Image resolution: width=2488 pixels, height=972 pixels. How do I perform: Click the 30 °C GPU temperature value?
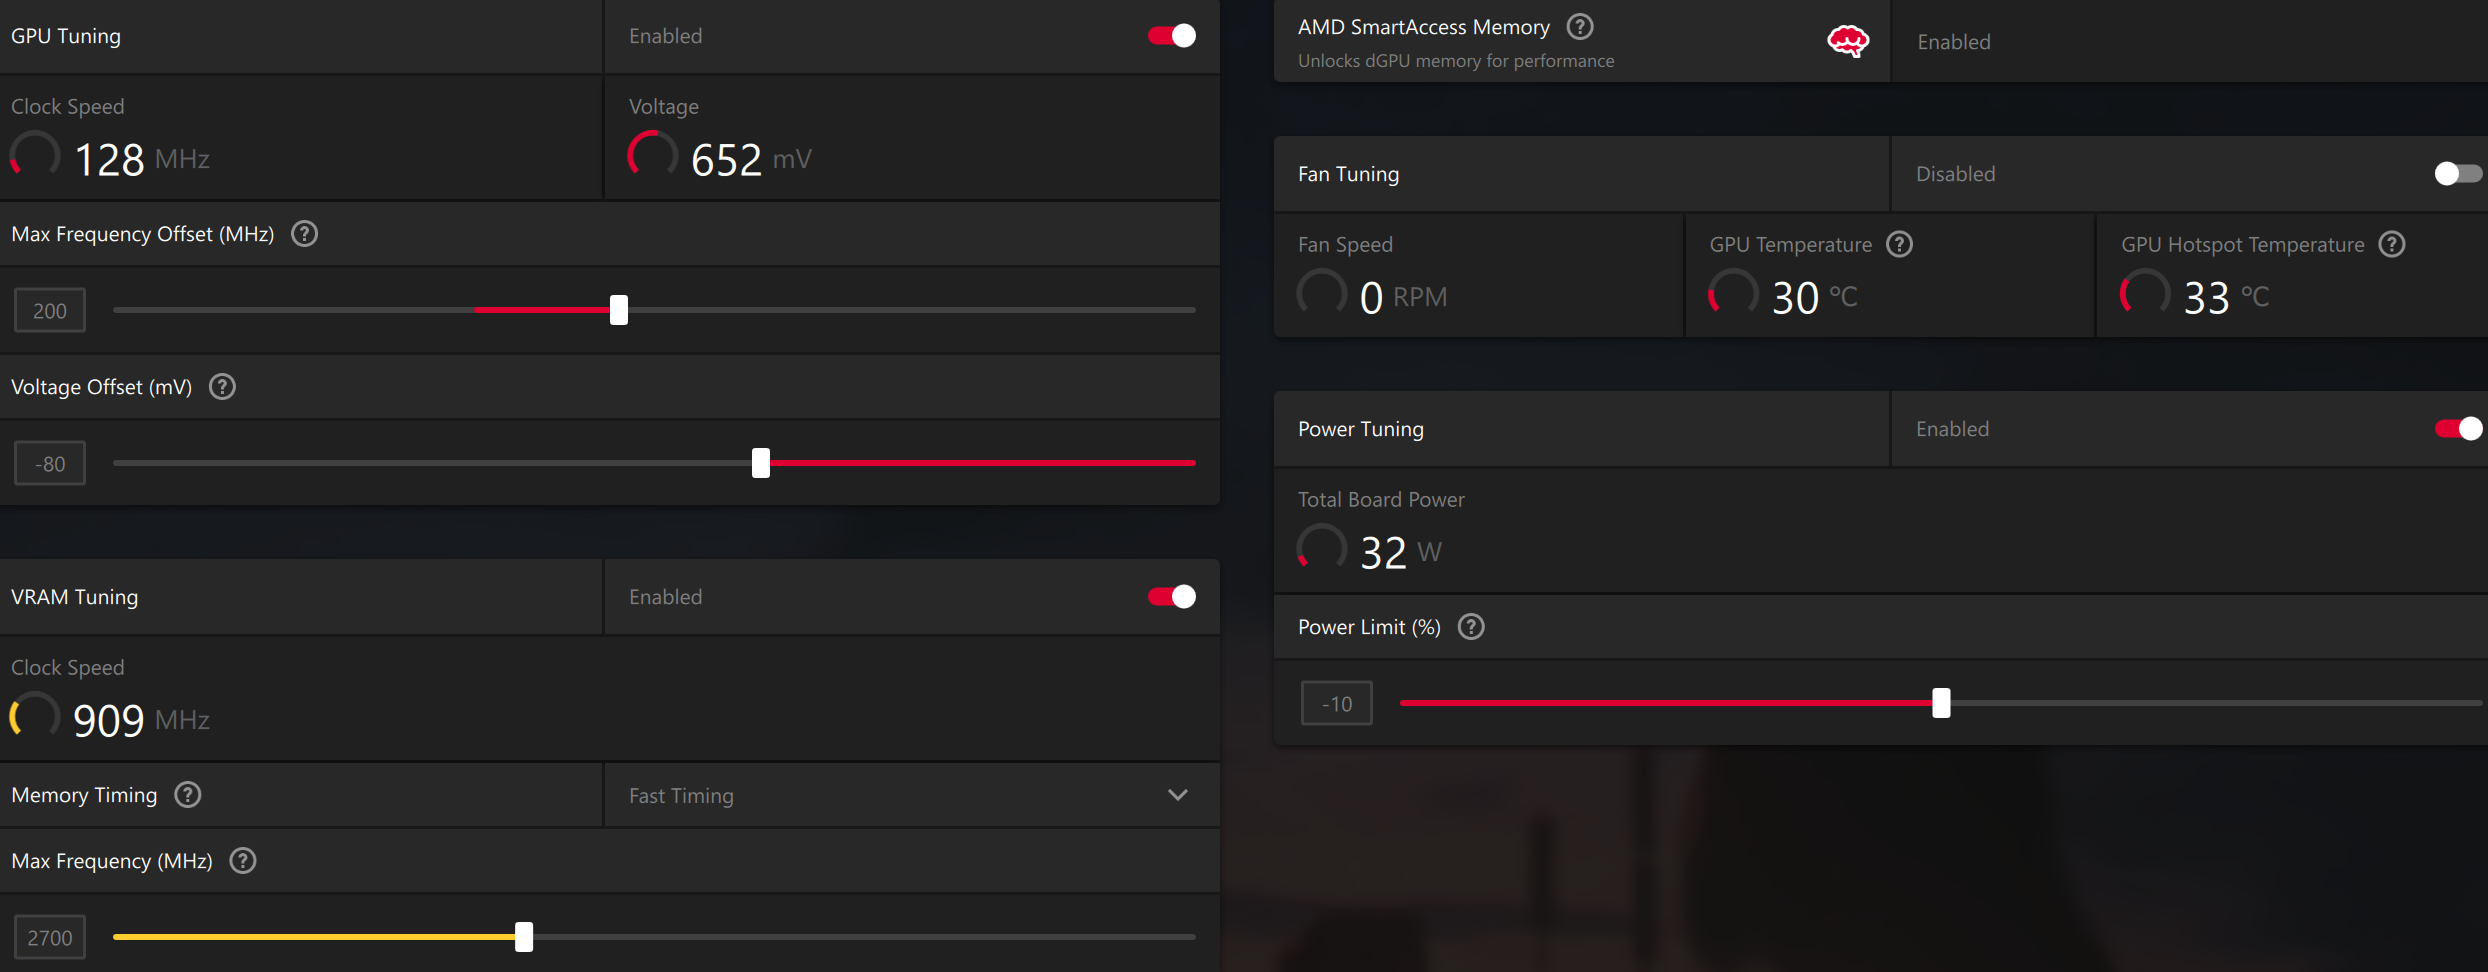pyautogui.click(x=1815, y=298)
